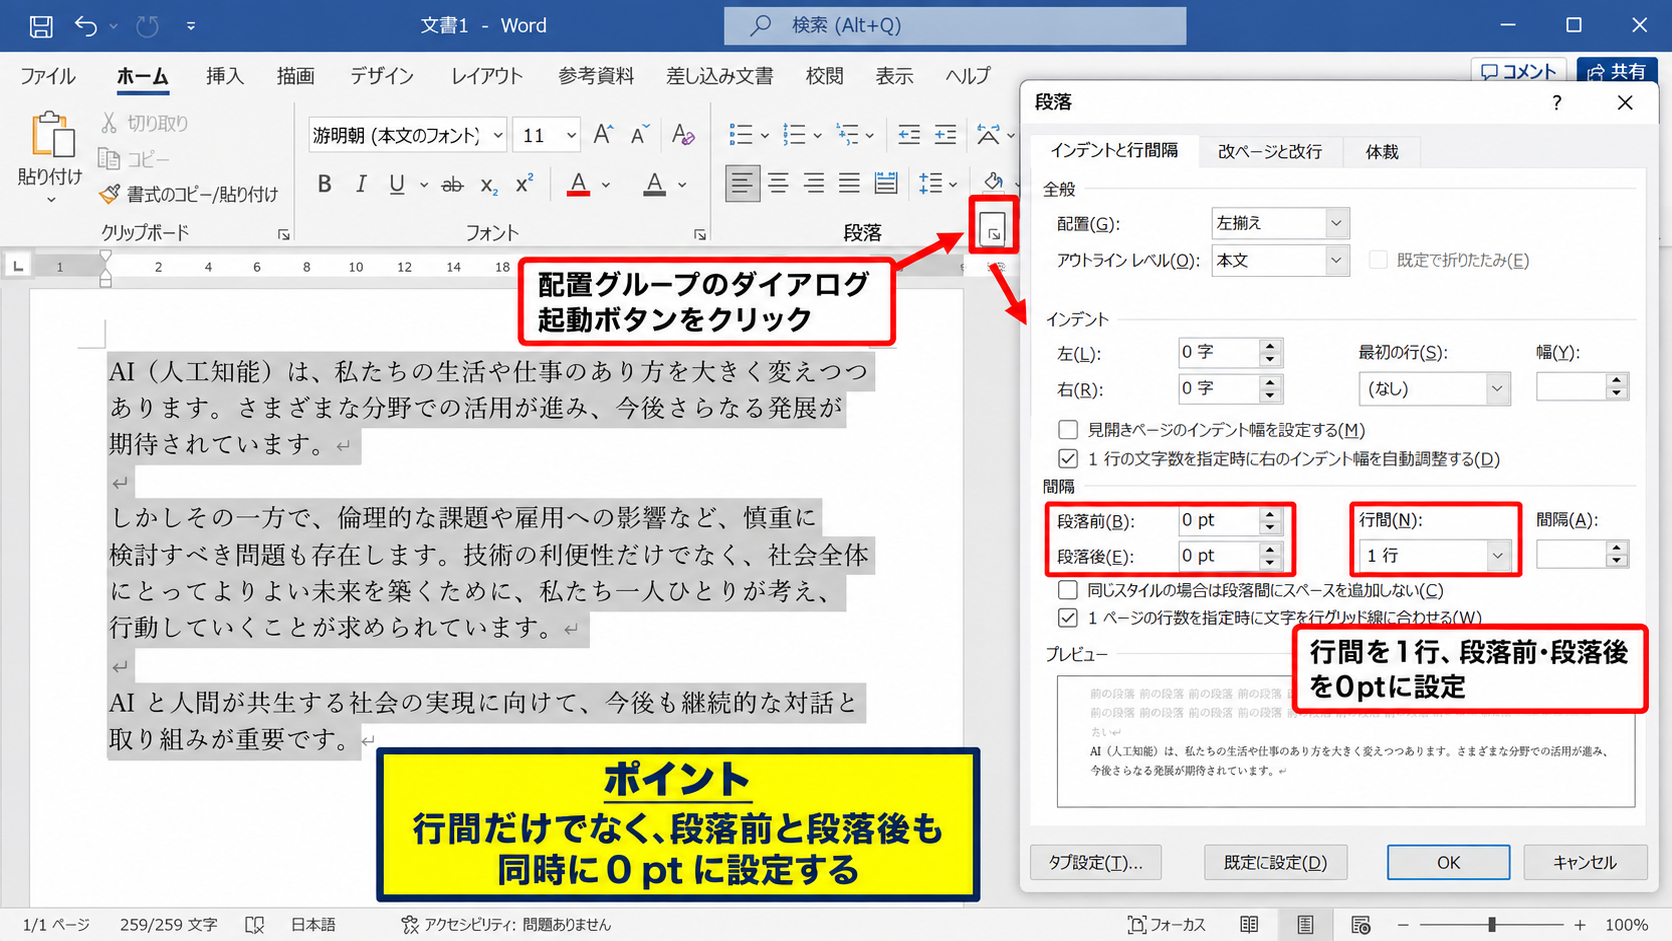Open the font name dropdown
This screenshot has height=941, width=1672.
[498, 134]
